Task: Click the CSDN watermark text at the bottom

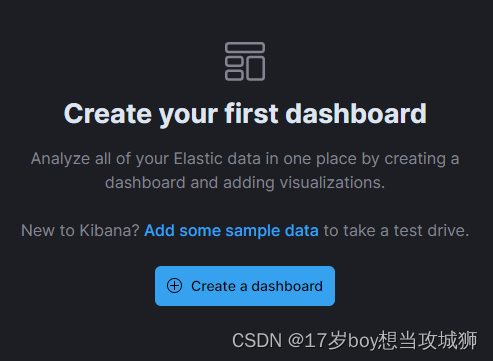Action: coord(355,341)
